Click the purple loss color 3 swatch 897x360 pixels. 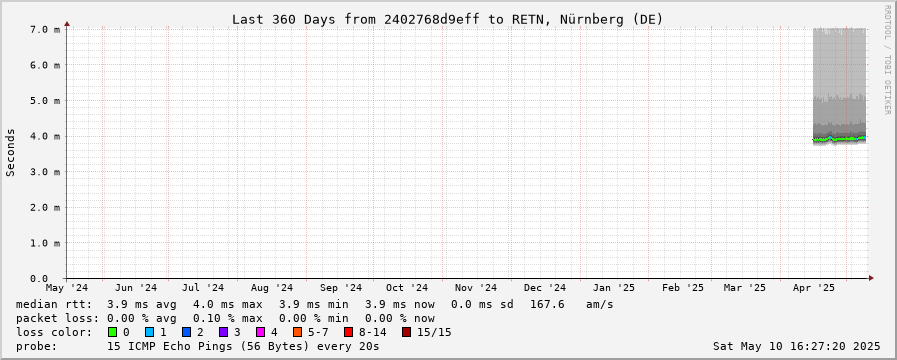[x=224, y=332]
